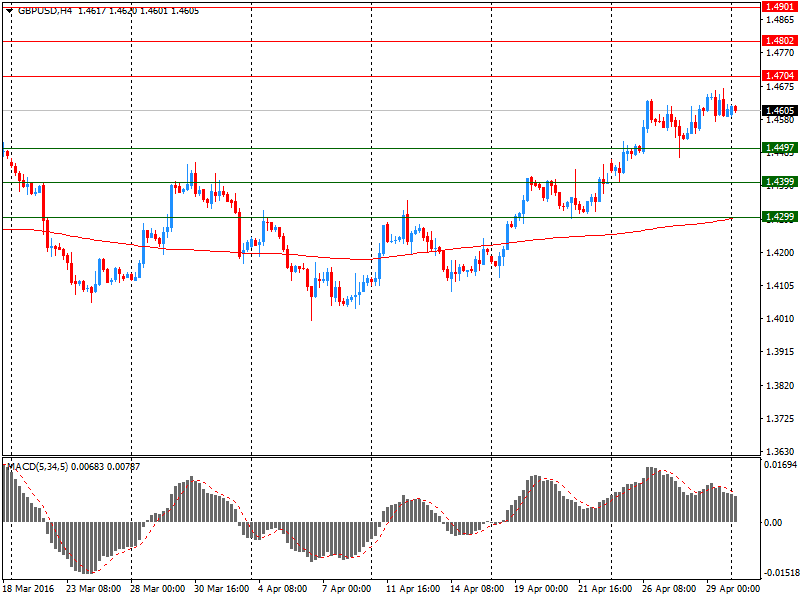The image size is (800, 600).
Task: Click the 18 Mar 2016 date label
Action: pos(28,589)
